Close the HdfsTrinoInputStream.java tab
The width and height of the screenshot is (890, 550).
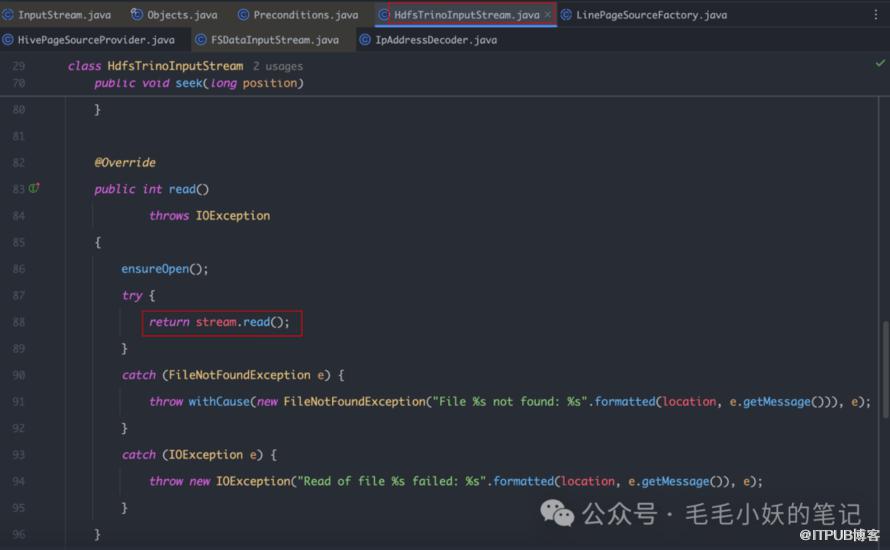click(547, 15)
